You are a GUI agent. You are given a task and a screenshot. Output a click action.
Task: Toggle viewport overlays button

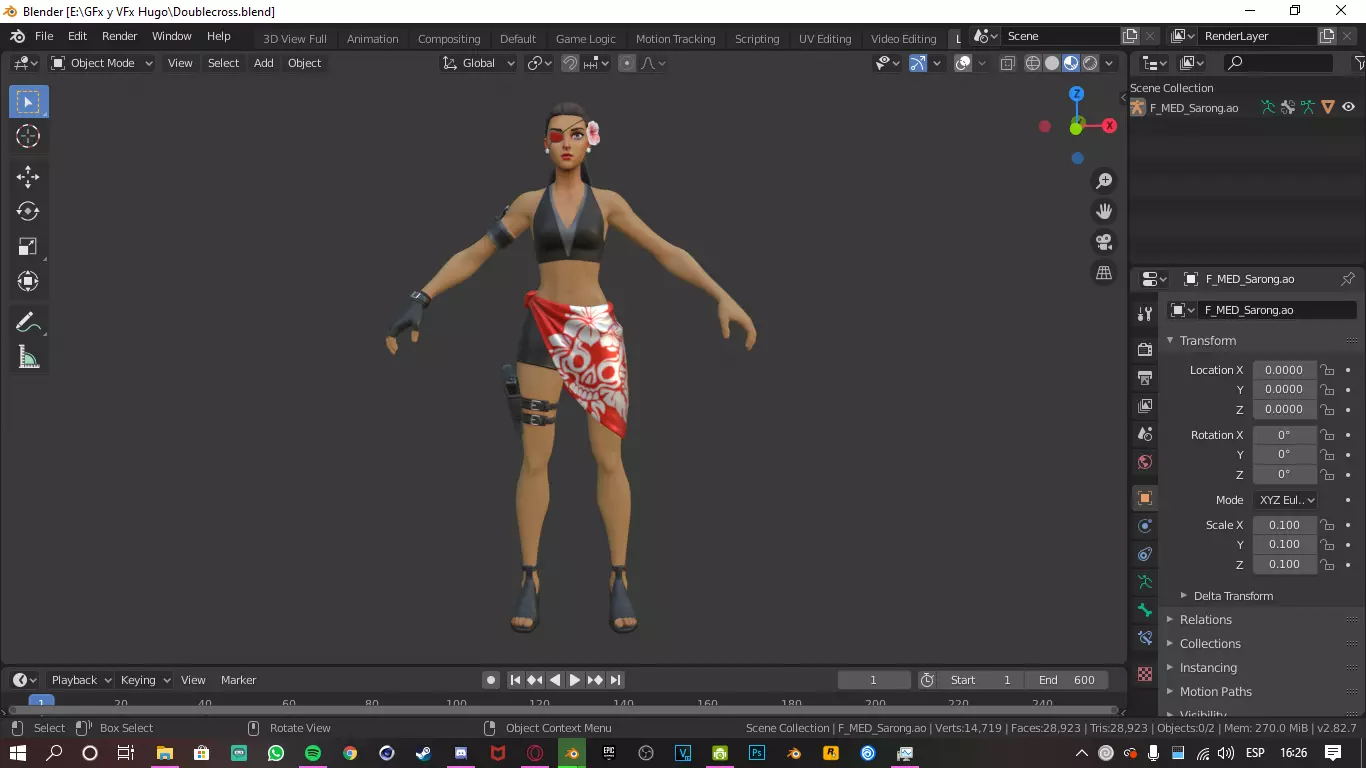963,63
